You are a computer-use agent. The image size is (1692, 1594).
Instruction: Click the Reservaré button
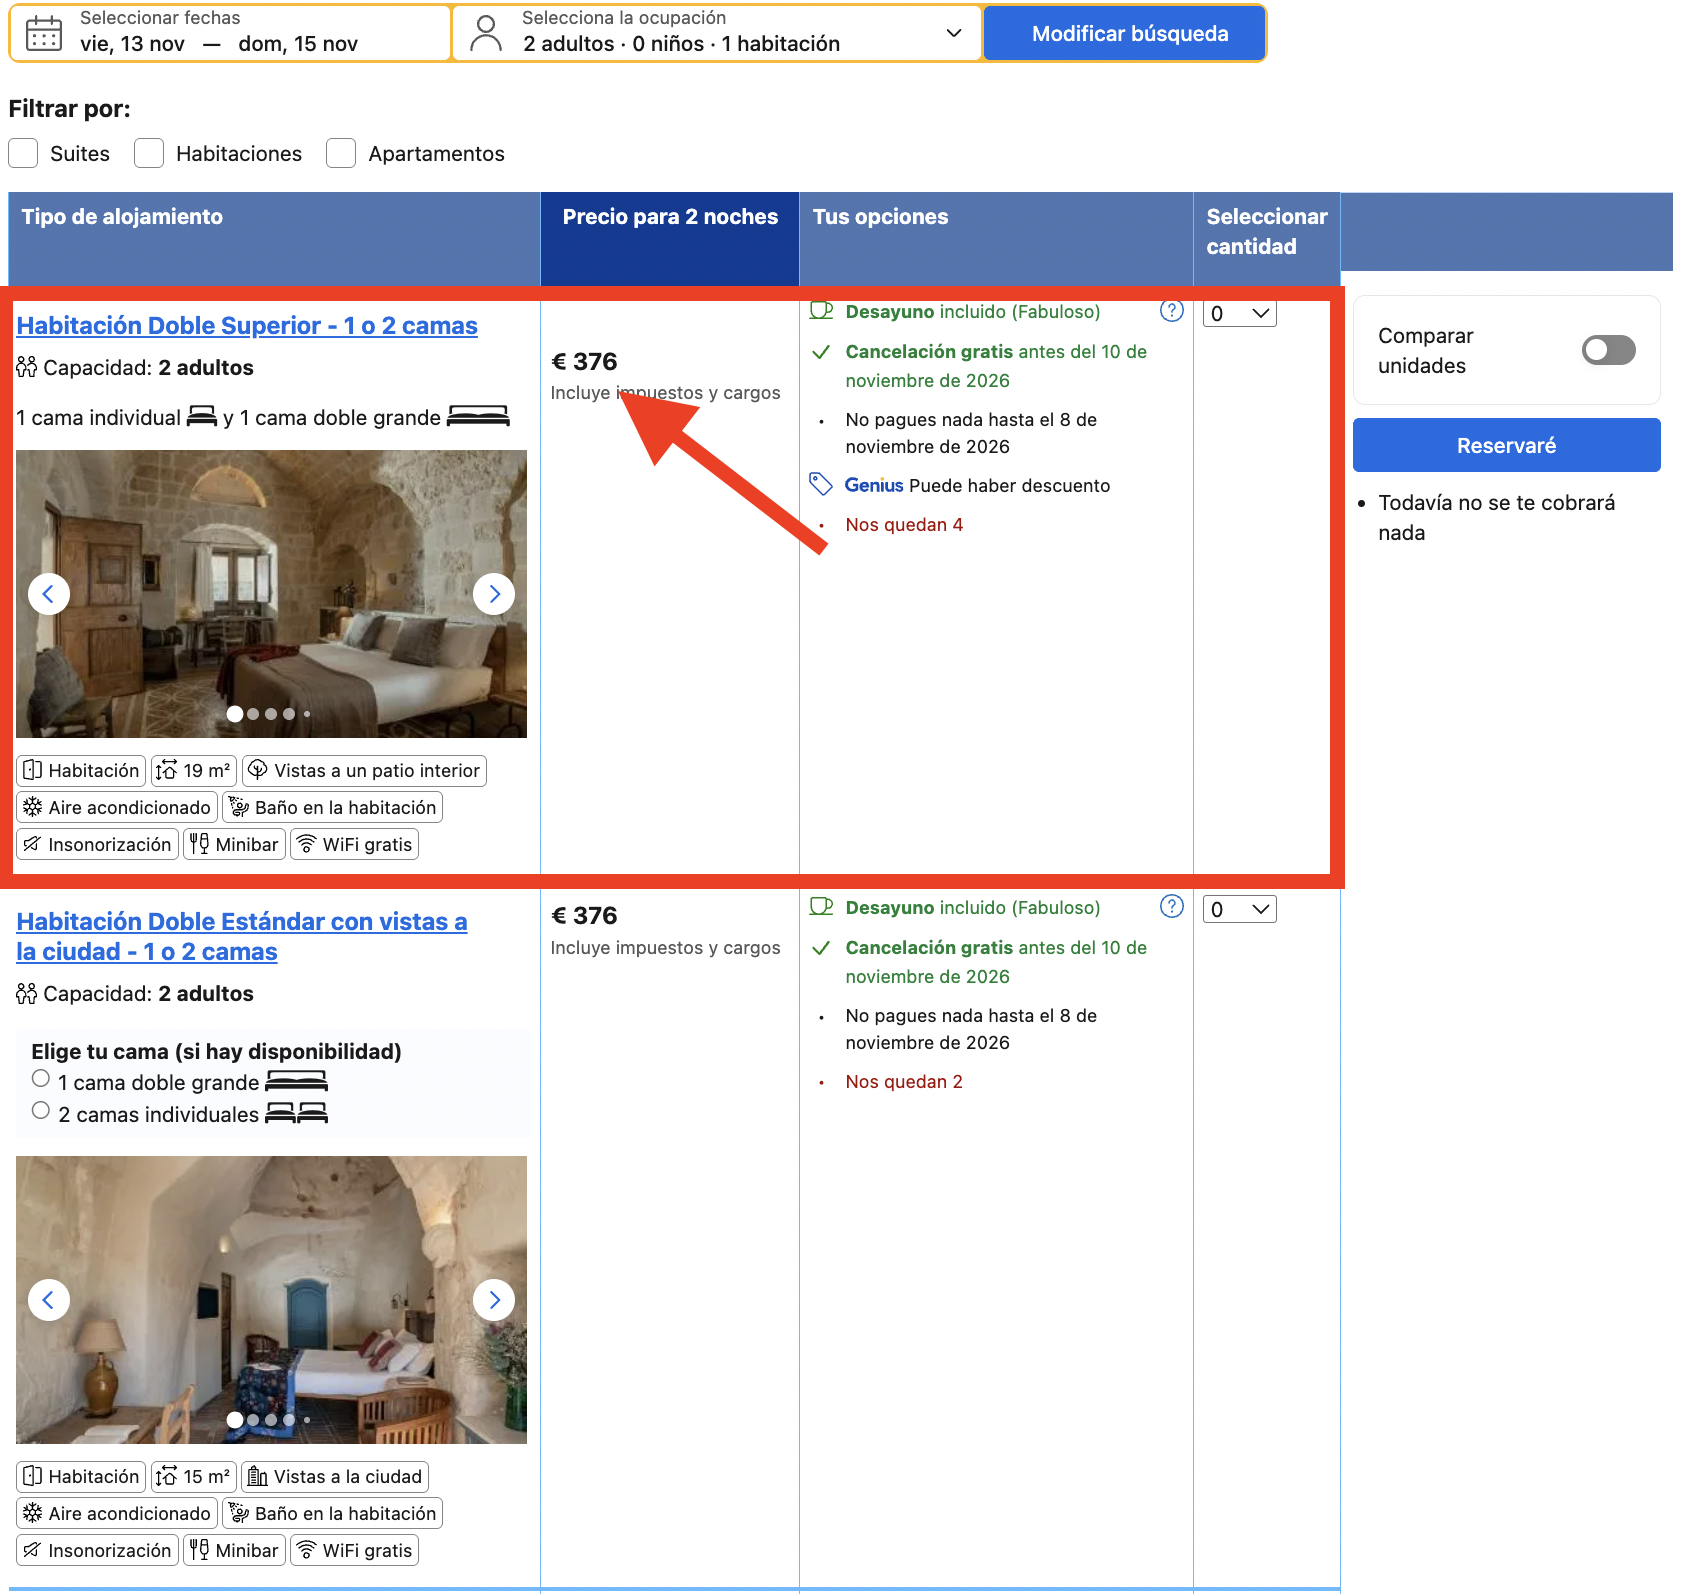pyautogui.click(x=1506, y=445)
